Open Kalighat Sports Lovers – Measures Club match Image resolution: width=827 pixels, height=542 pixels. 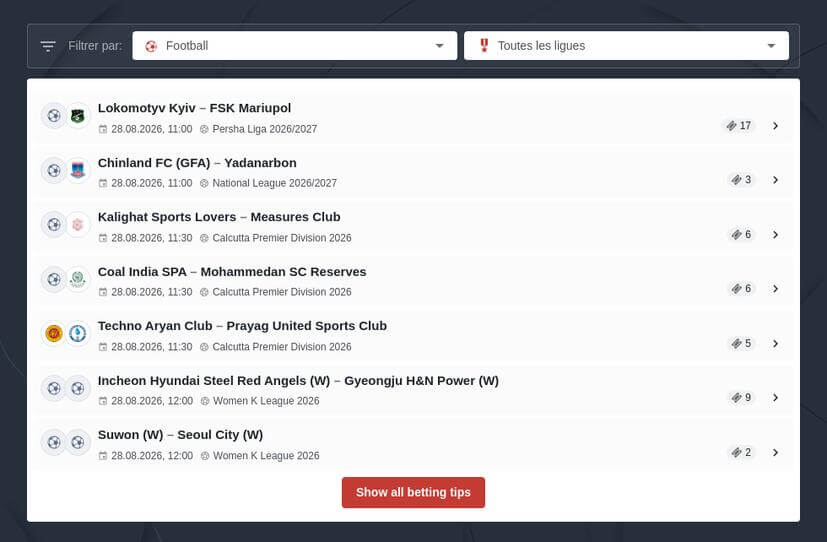click(x=219, y=217)
